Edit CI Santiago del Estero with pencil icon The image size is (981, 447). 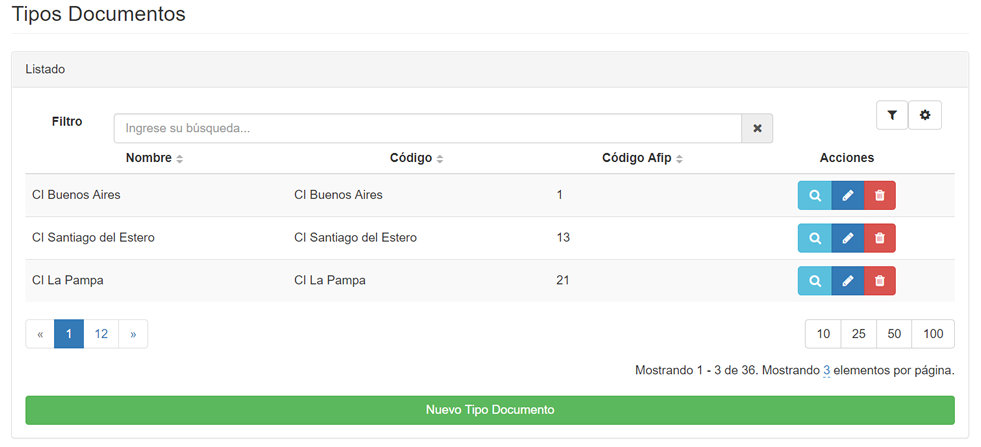tap(848, 238)
